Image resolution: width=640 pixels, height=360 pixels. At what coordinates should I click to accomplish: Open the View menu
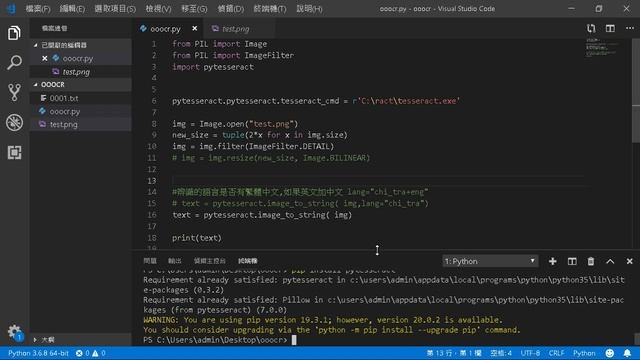point(158,9)
